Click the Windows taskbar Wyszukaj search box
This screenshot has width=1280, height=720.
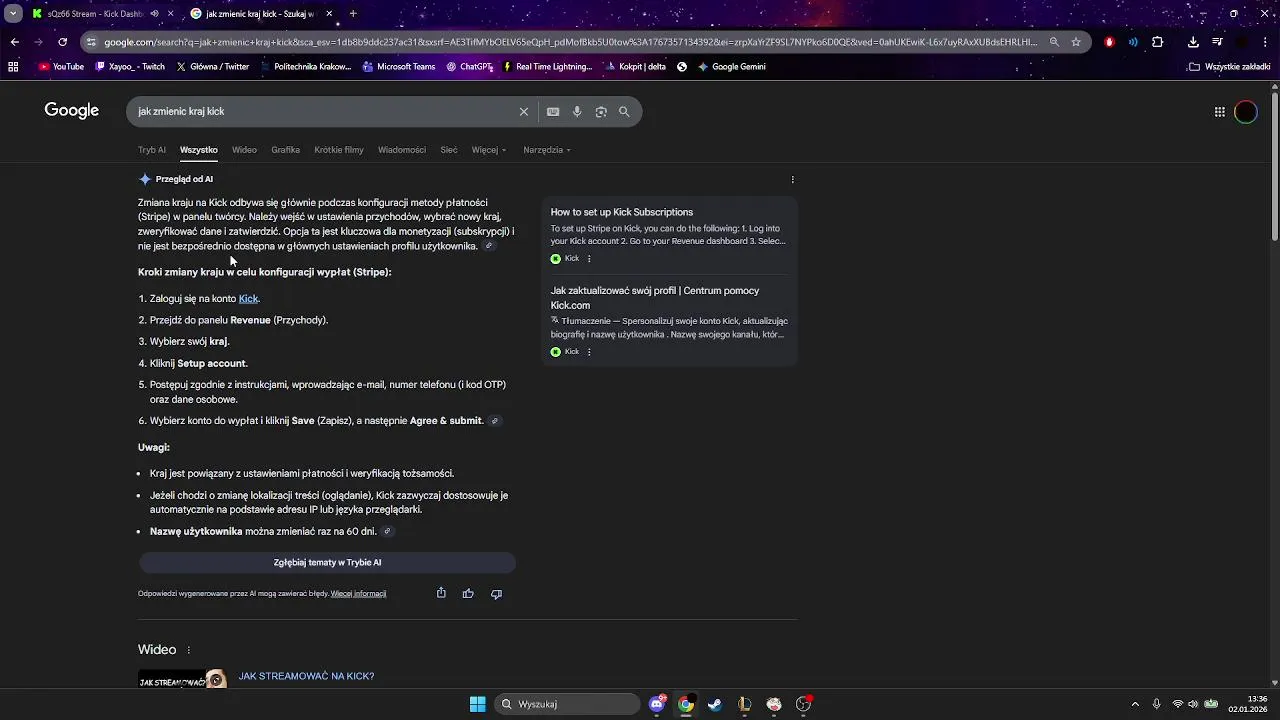pos(568,704)
